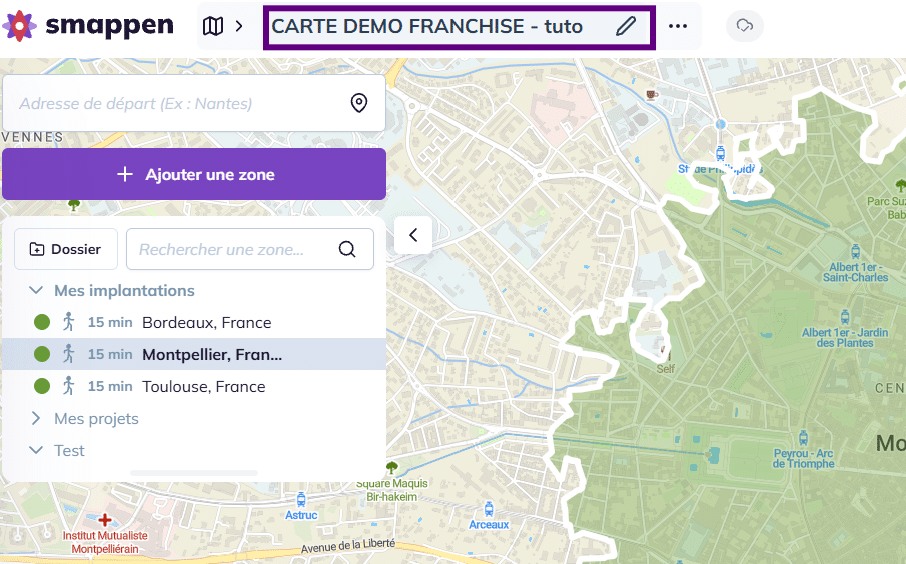Click the walking icon for Bordeaux zone
Image resolution: width=906 pixels, height=564 pixels.
click(68, 322)
